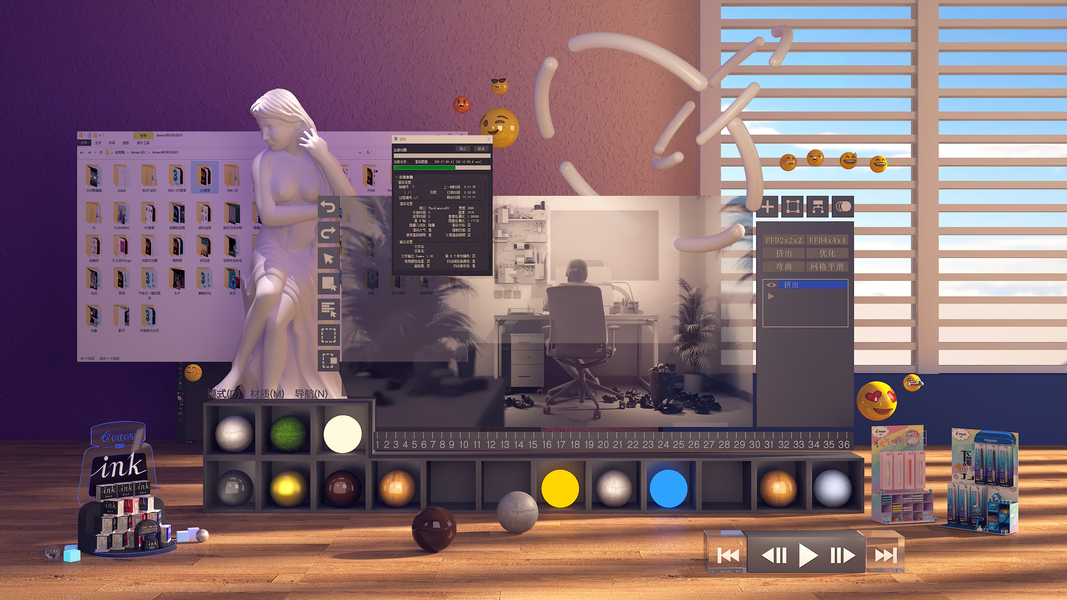Apply the FFD4x4x4 modifier
This screenshot has width=1067, height=600.
click(827, 240)
